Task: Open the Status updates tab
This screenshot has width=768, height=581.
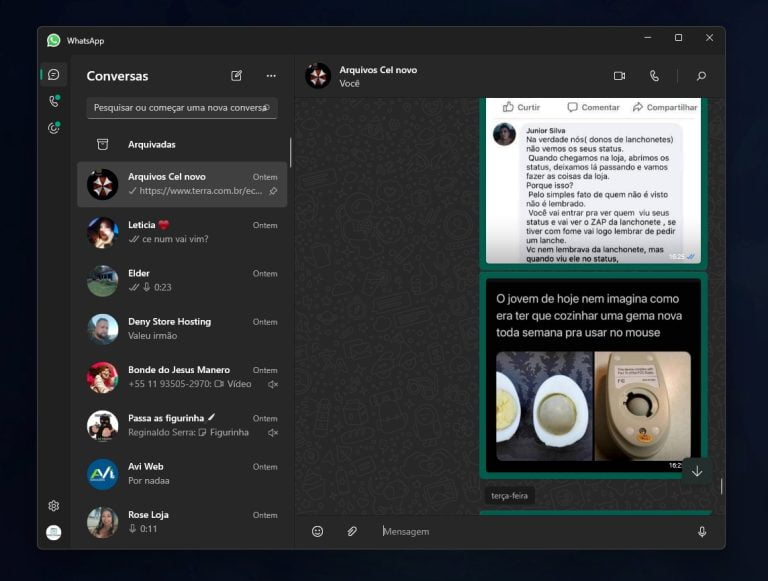Action: pos(54,128)
